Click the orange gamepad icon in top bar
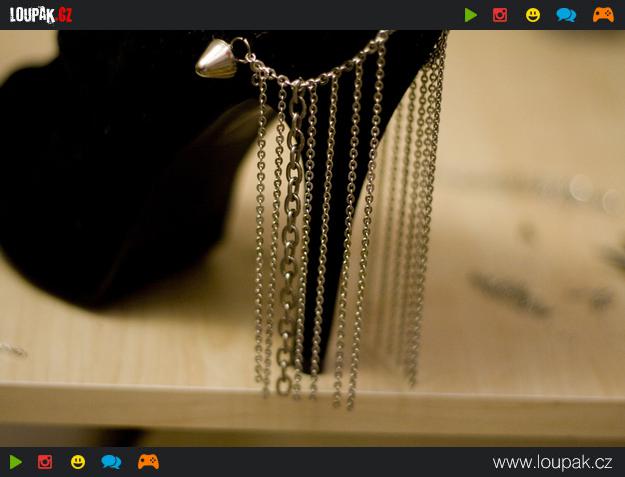 pos(603,15)
